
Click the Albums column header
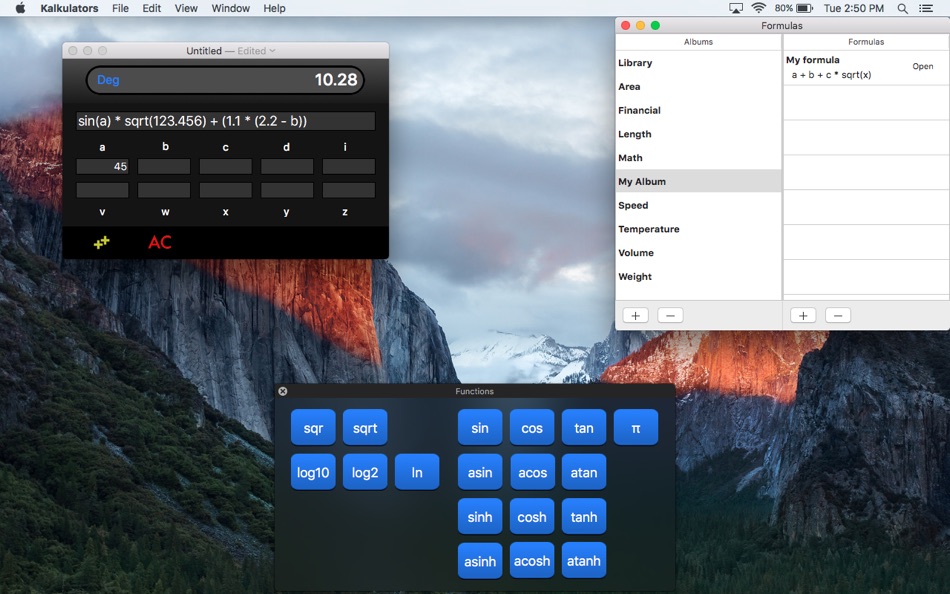(x=699, y=42)
